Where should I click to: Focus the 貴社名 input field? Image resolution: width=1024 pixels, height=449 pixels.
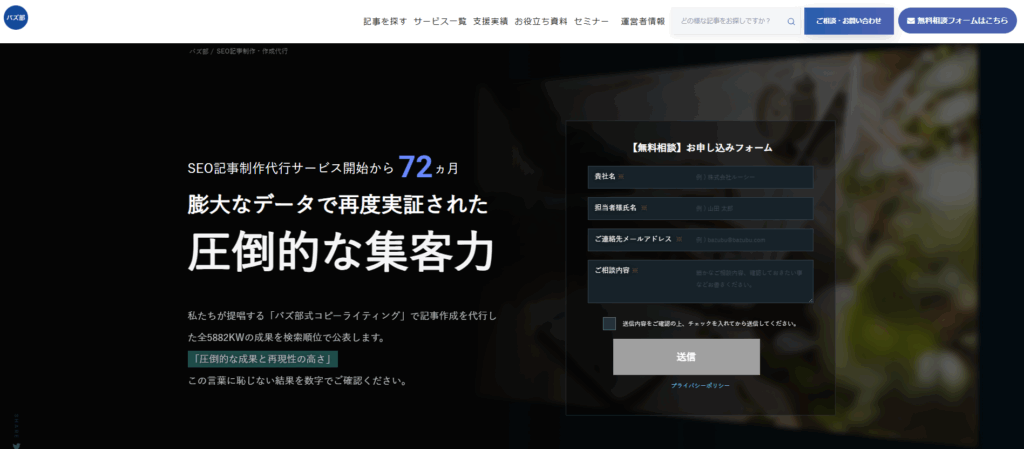[x=700, y=177]
